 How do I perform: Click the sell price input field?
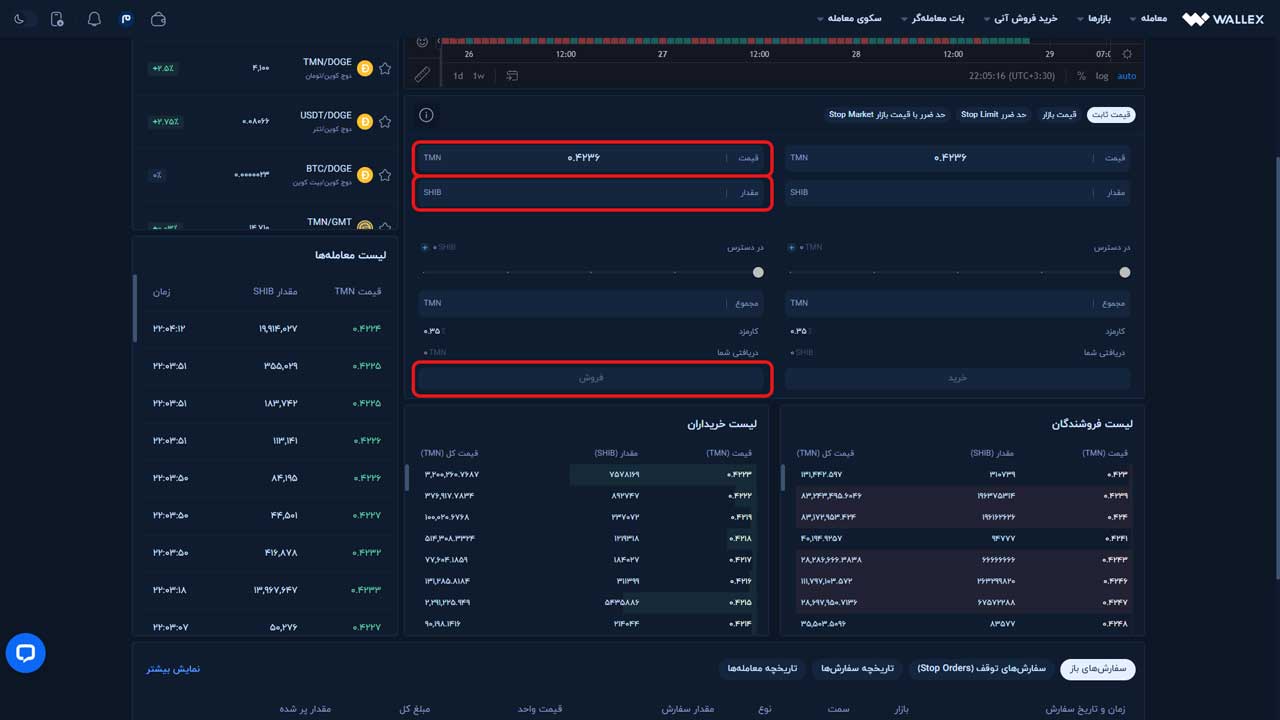[x=592, y=158]
